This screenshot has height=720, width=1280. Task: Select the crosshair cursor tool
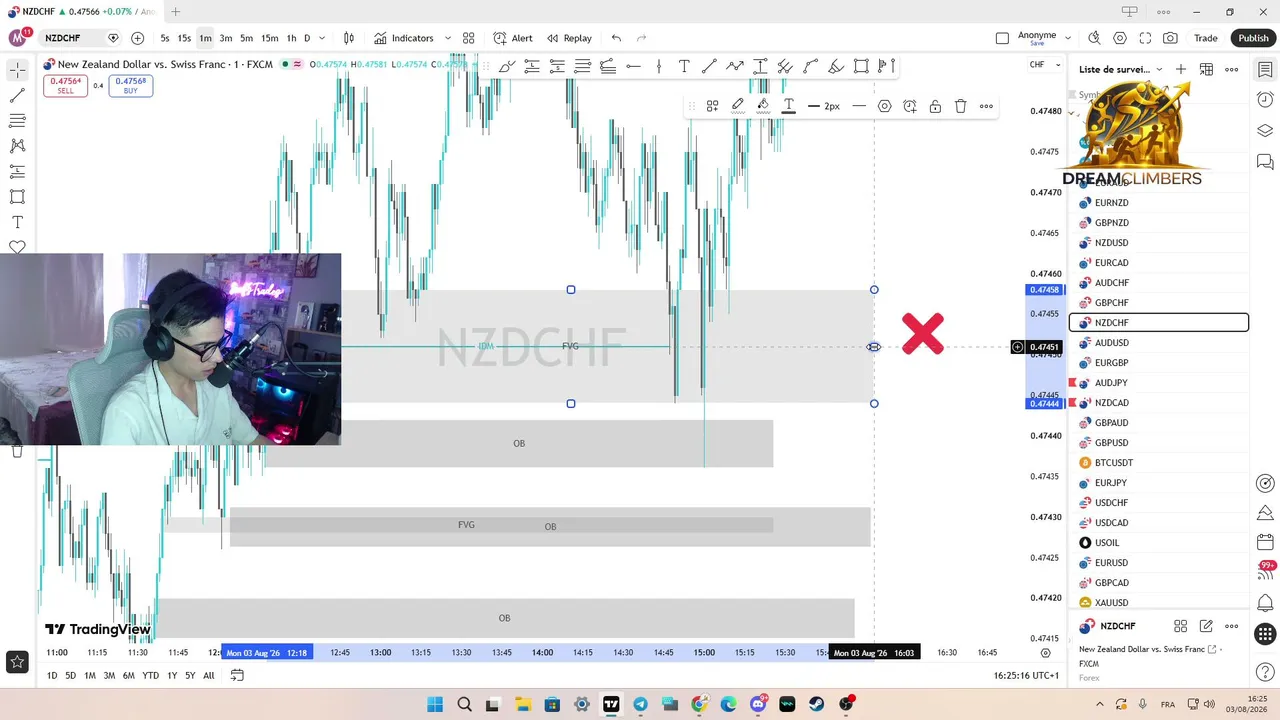click(x=17, y=70)
